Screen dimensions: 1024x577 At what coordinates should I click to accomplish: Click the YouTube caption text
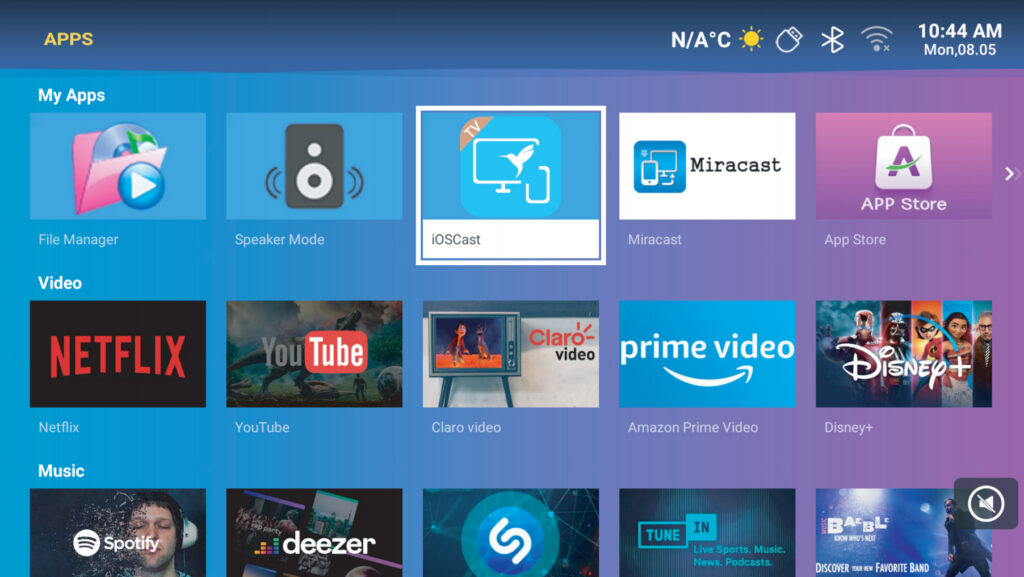(262, 428)
